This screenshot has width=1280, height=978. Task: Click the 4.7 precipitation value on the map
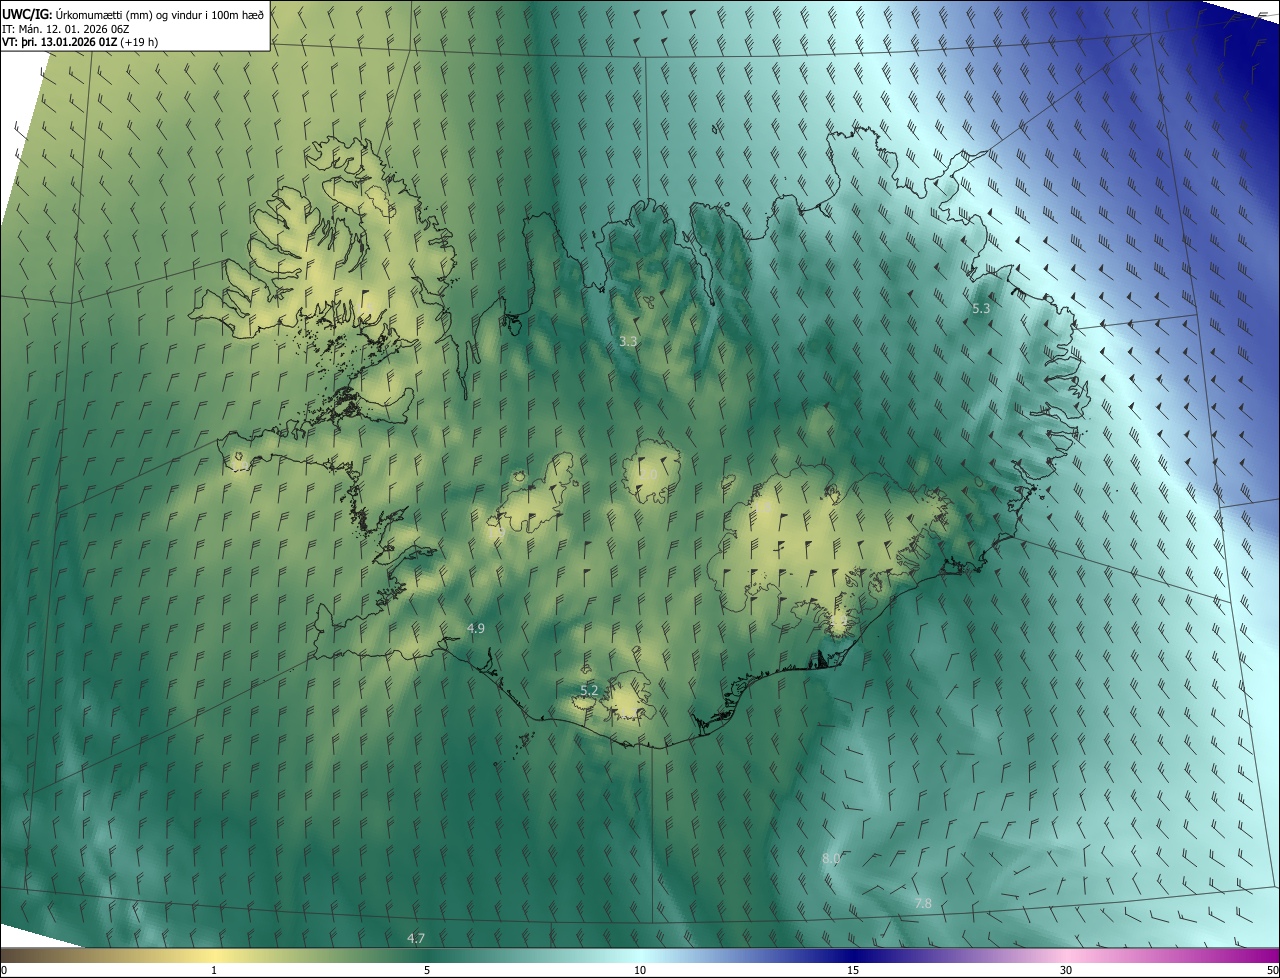416,938
